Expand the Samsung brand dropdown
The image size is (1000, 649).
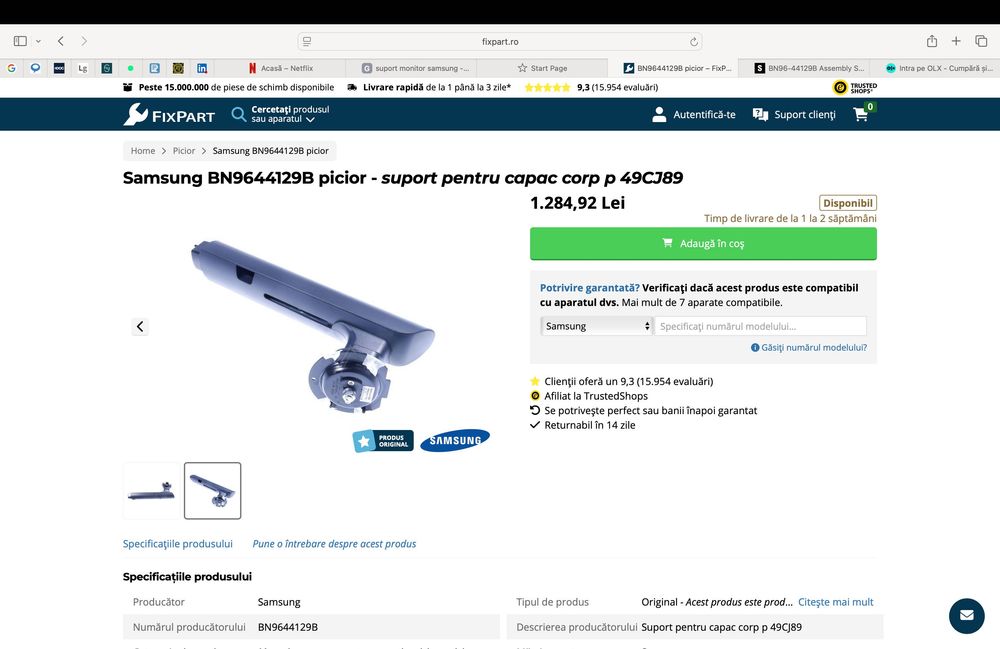(596, 326)
